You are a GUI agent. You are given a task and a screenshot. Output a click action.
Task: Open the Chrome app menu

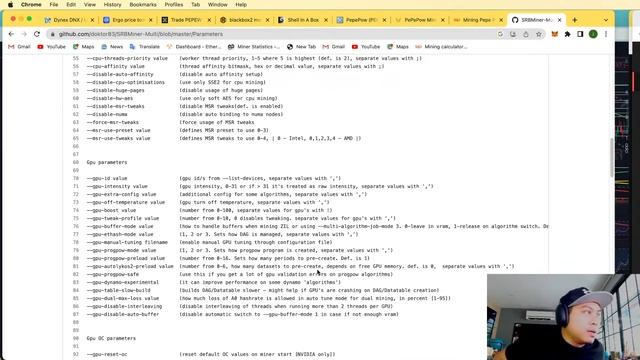[31, 4]
